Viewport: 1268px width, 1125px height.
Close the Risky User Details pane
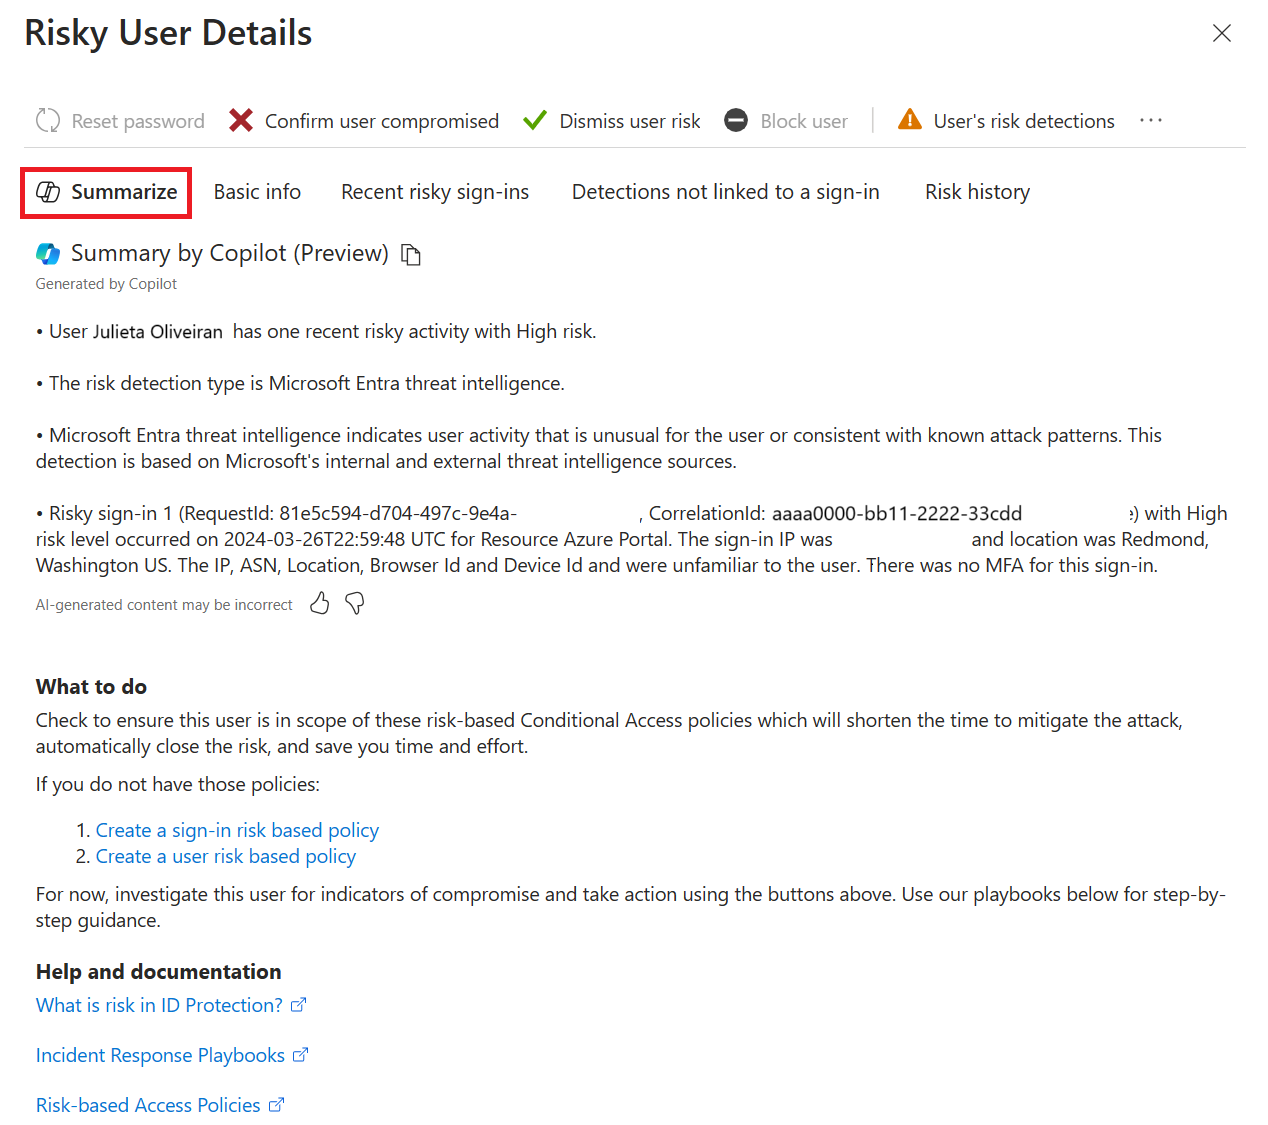pyautogui.click(x=1222, y=33)
